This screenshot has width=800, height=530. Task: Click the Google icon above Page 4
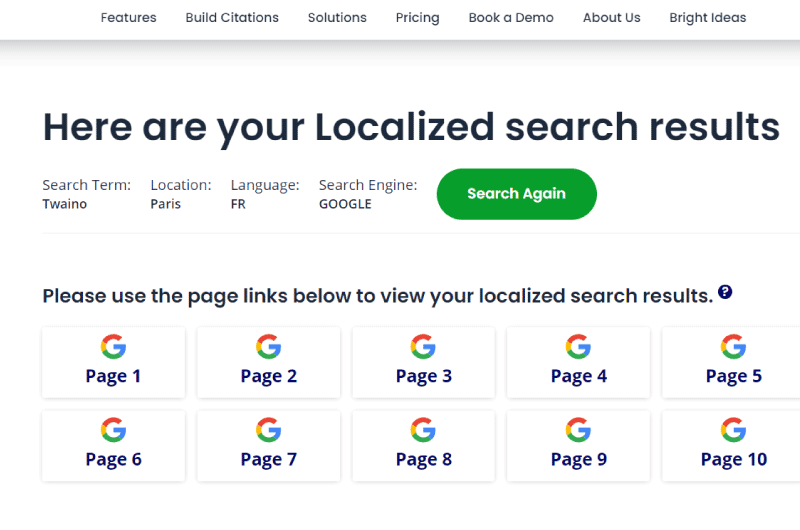(x=578, y=347)
